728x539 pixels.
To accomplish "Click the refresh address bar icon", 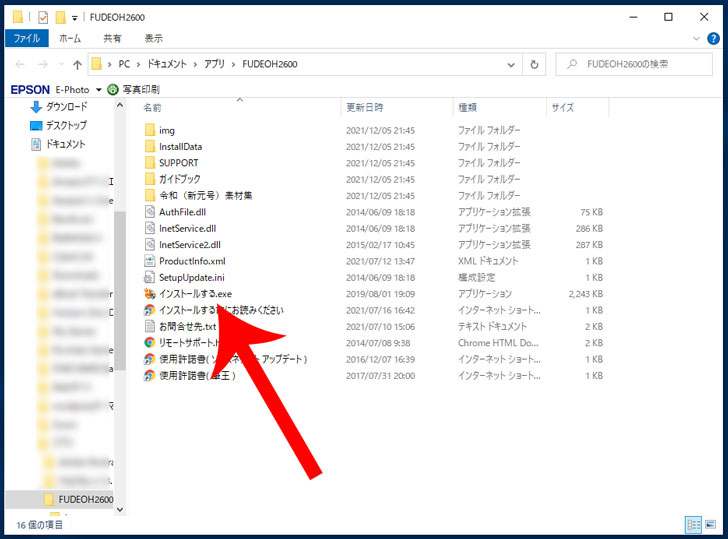I will pyautogui.click(x=534, y=65).
